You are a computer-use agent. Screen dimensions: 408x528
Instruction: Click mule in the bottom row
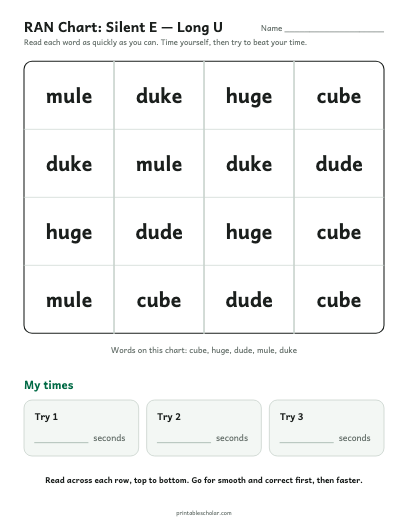(x=69, y=300)
